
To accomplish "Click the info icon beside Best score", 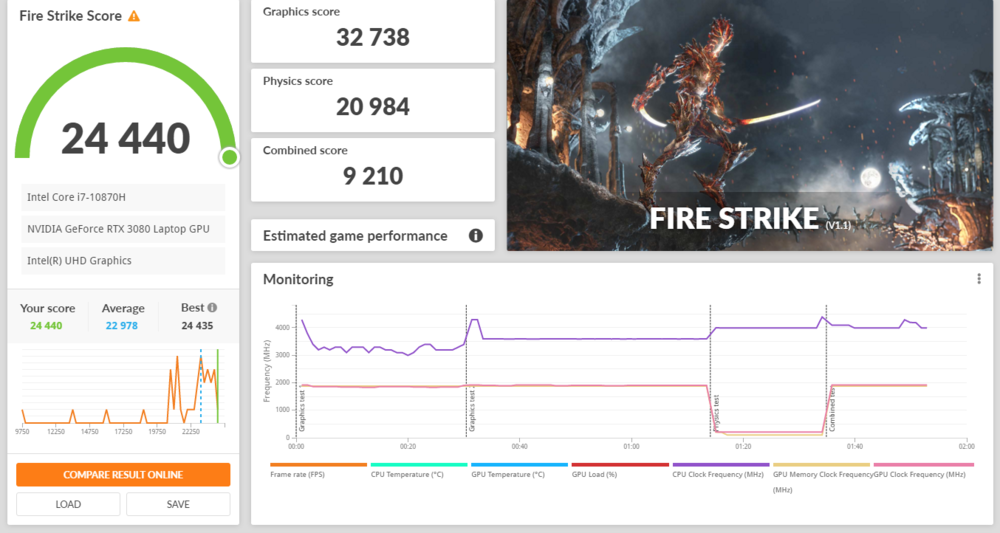I will pos(212,308).
